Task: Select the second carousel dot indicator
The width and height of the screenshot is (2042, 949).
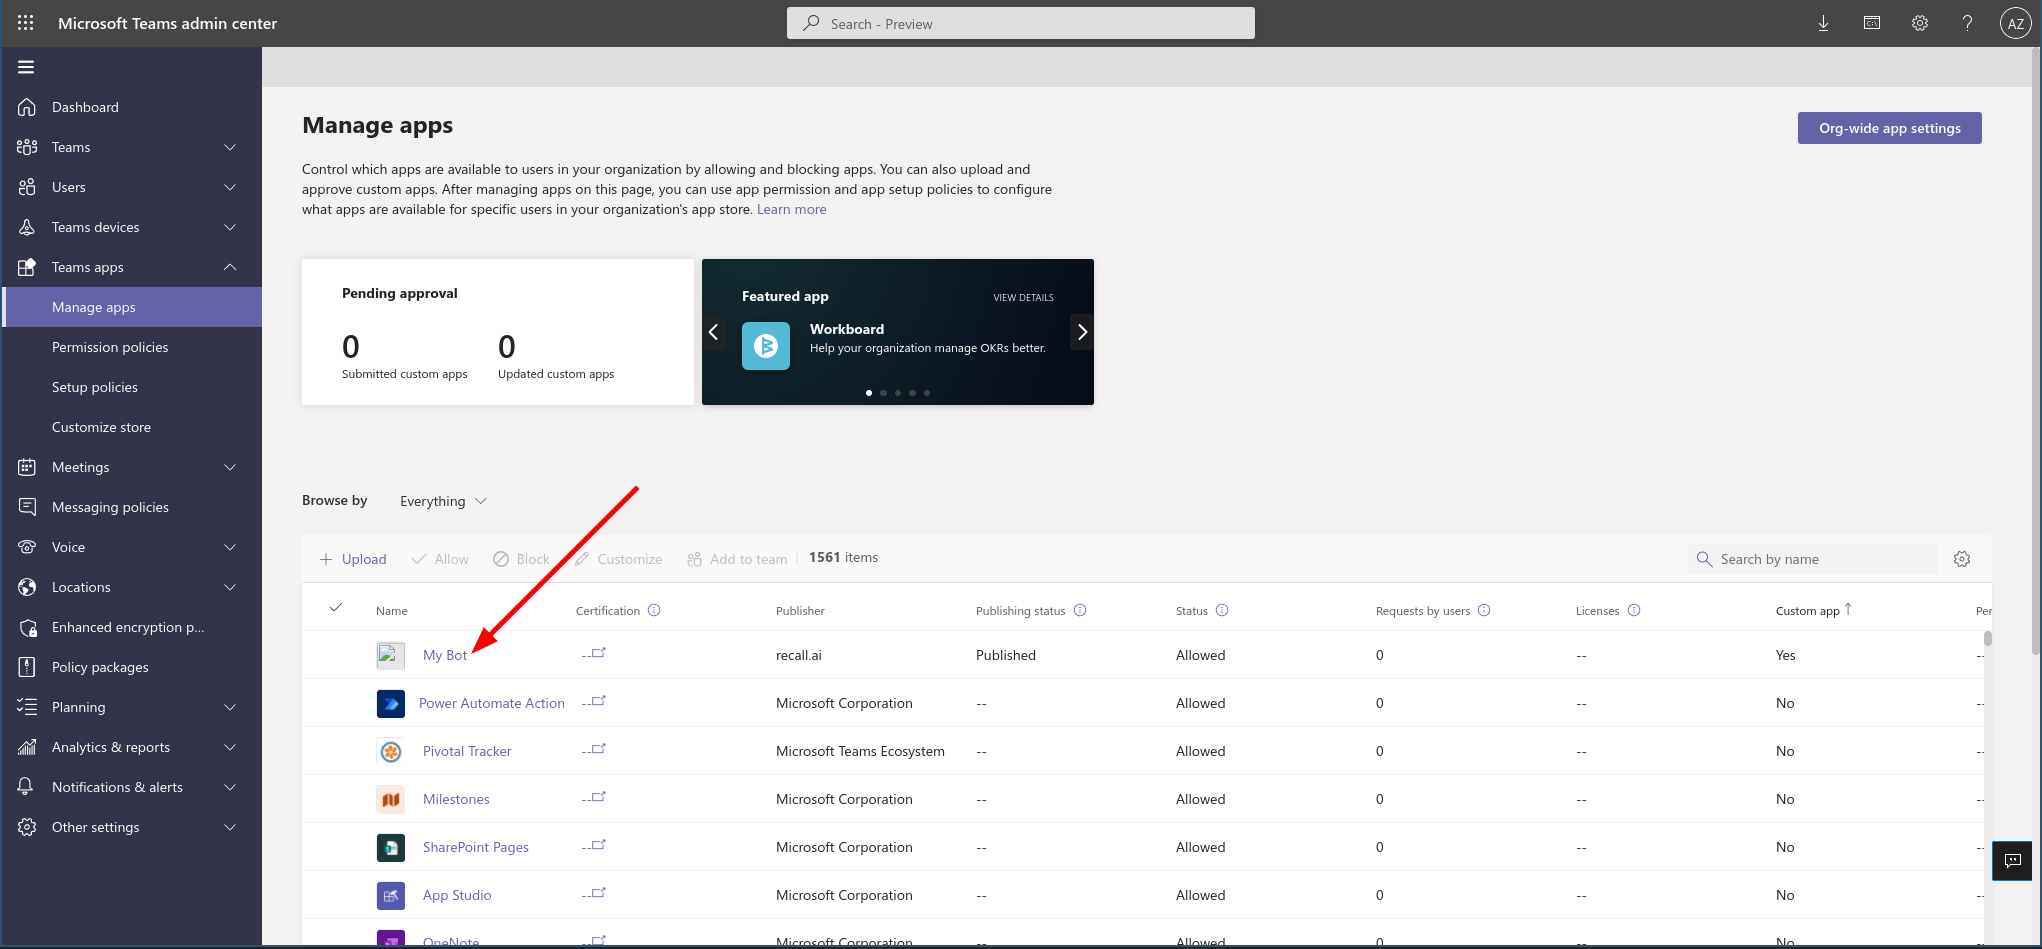Action: pos(883,393)
